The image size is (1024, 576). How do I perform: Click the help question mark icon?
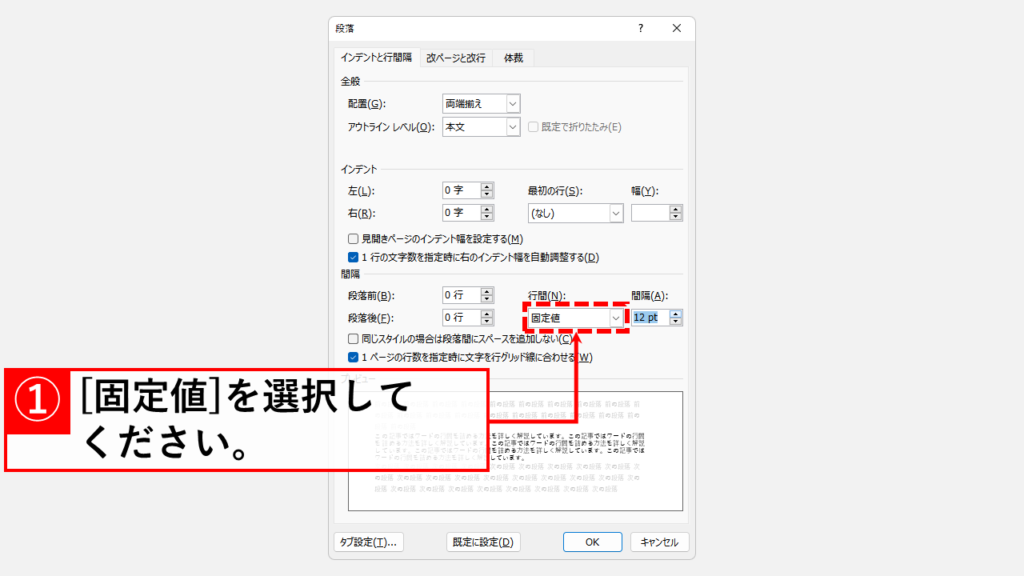coord(641,29)
